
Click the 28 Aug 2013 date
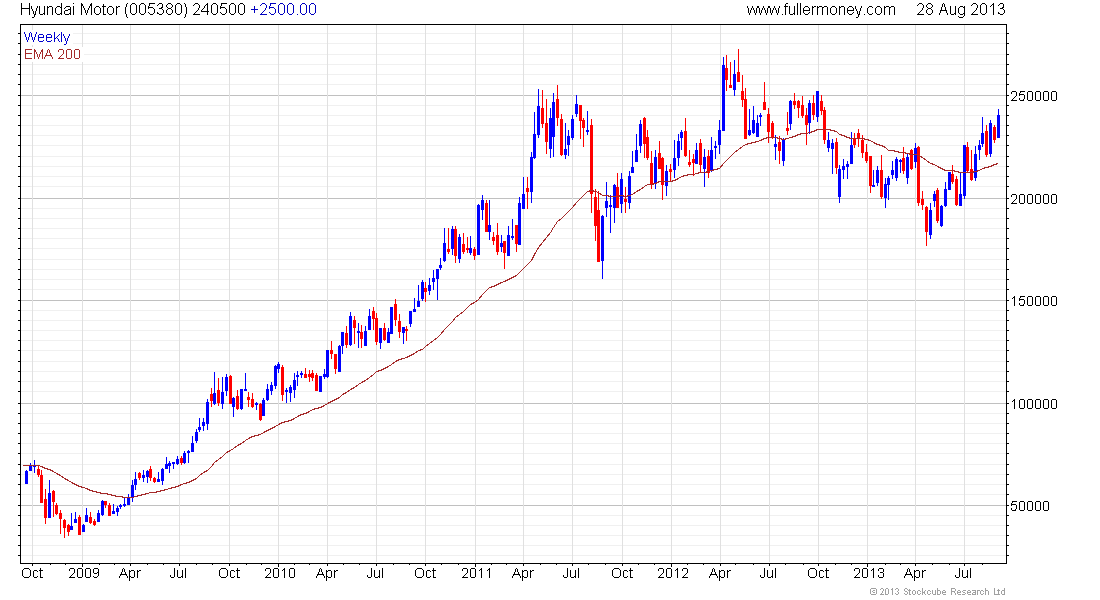click(x=960, y=10)
